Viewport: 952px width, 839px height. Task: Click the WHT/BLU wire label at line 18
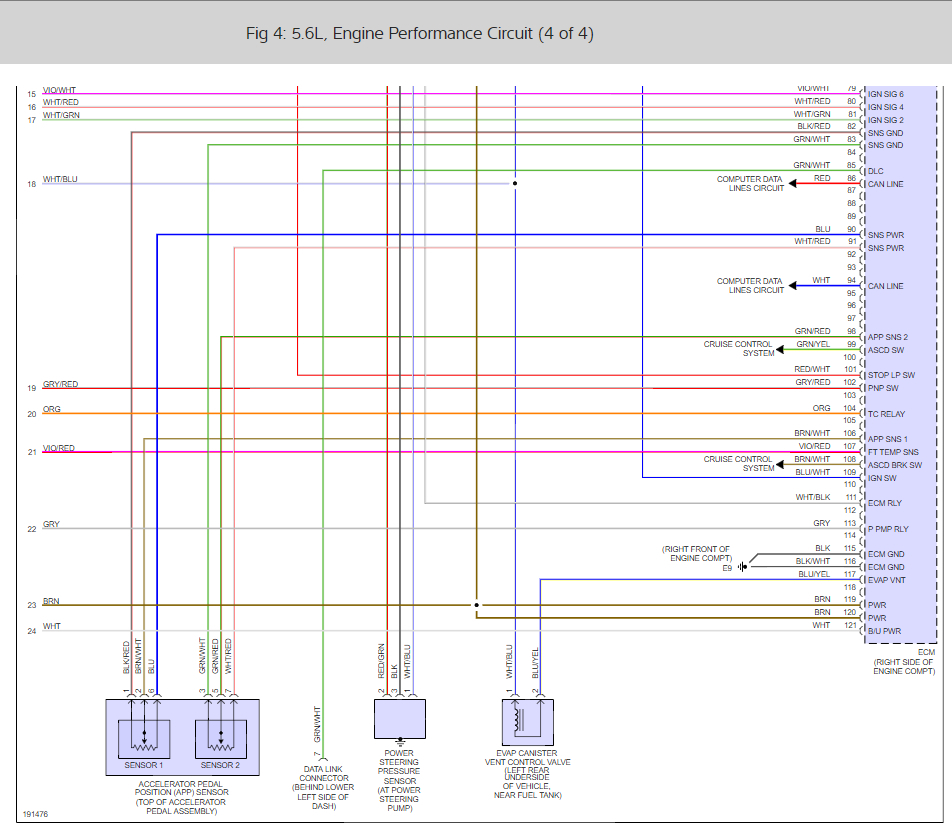(x=60, y=179)
